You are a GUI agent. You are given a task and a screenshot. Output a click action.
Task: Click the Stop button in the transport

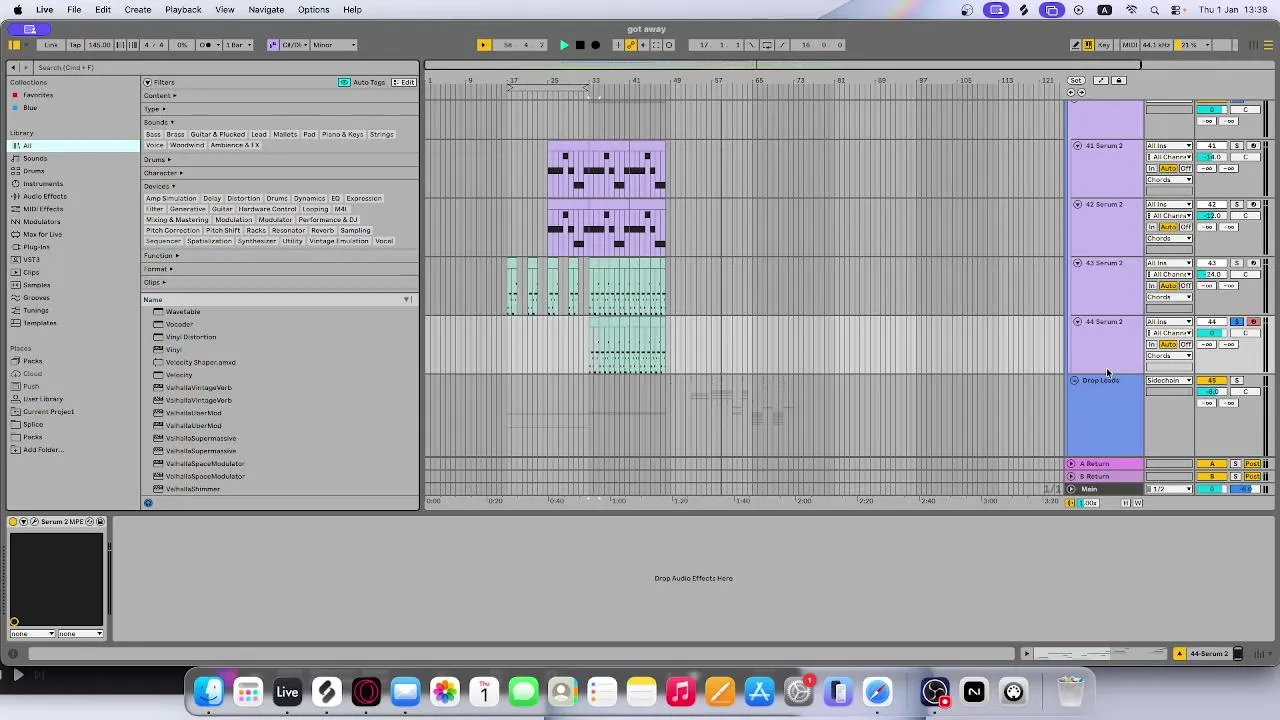pyautogui.click(x=580, y=45)
